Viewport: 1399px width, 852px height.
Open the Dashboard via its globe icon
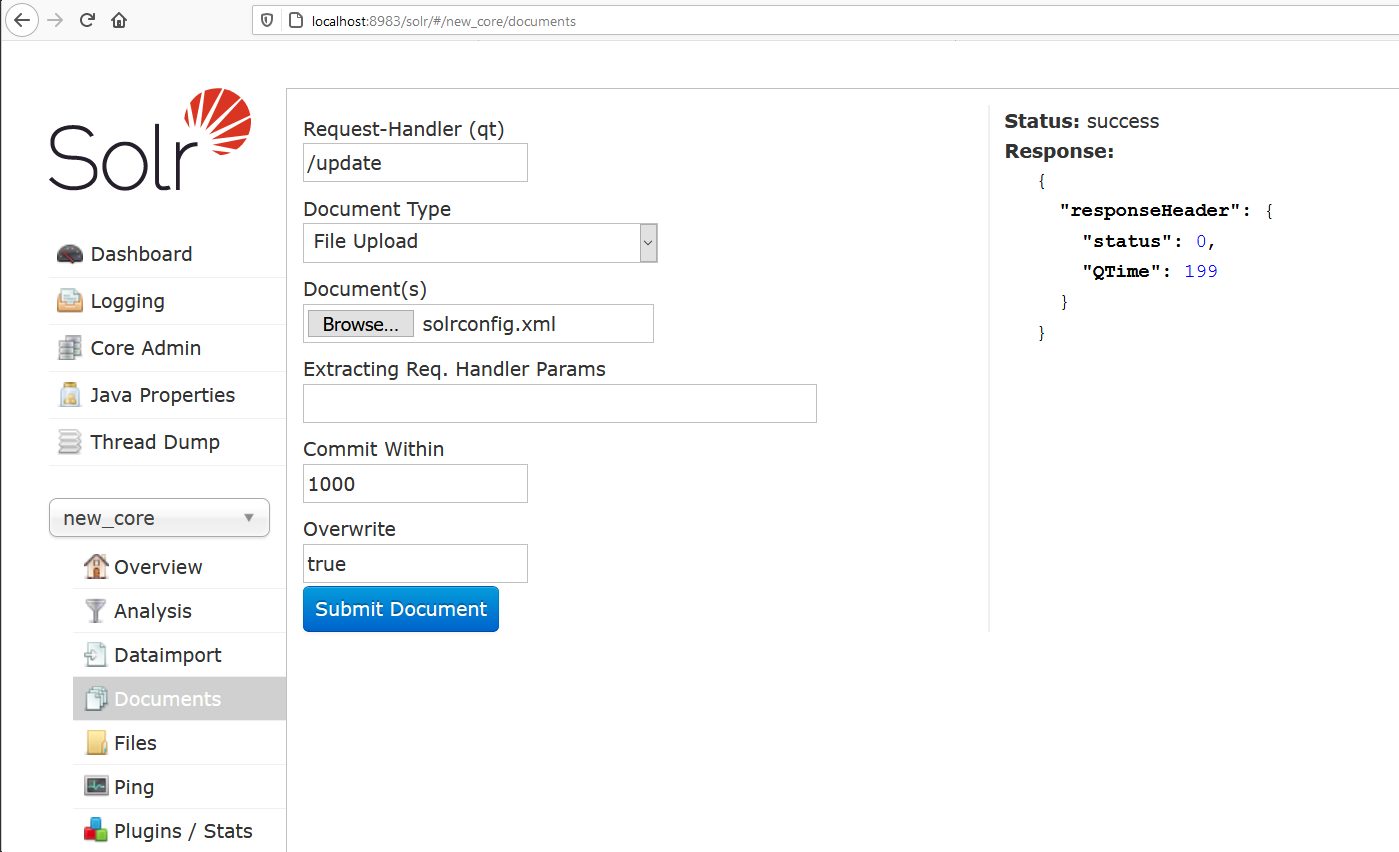pyautogui.click(x=68, y=254)
